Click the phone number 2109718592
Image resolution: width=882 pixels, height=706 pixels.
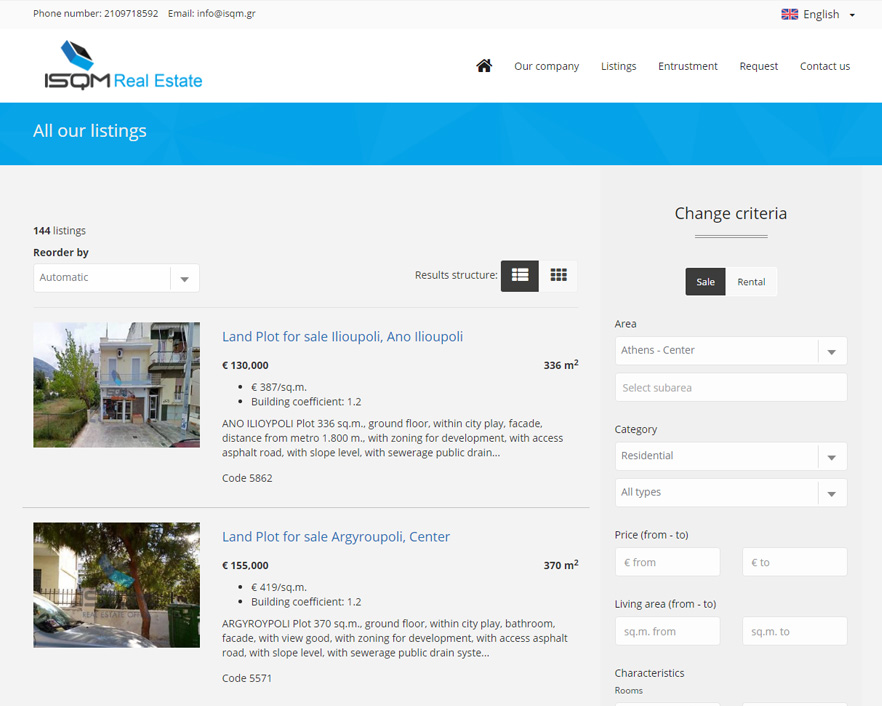(131, 14)
